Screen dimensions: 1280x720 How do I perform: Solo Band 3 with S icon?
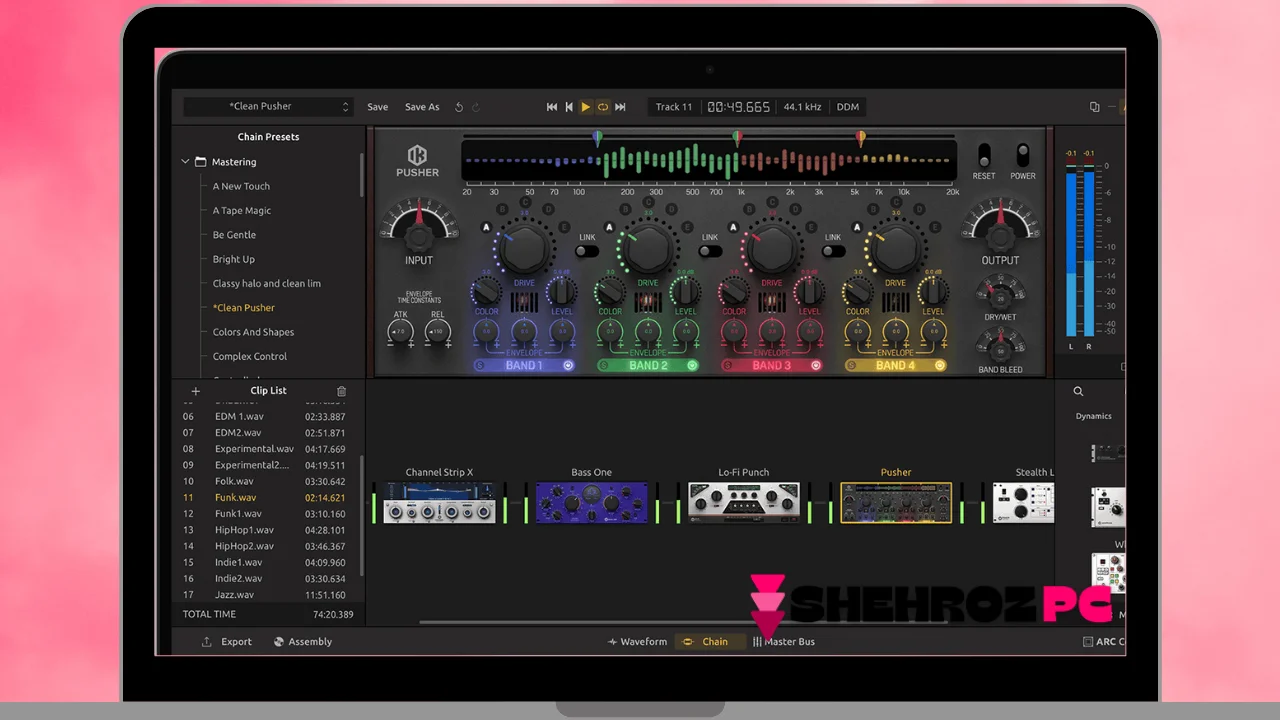click(727, 366)
